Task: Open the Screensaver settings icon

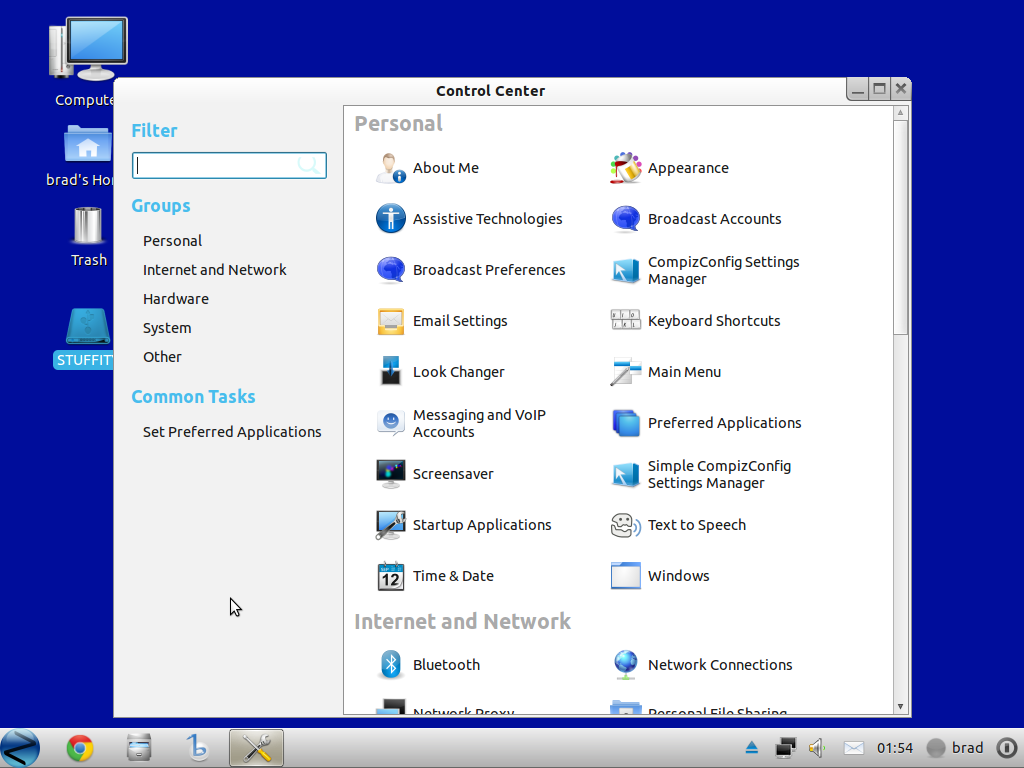Action: [391, 473]
